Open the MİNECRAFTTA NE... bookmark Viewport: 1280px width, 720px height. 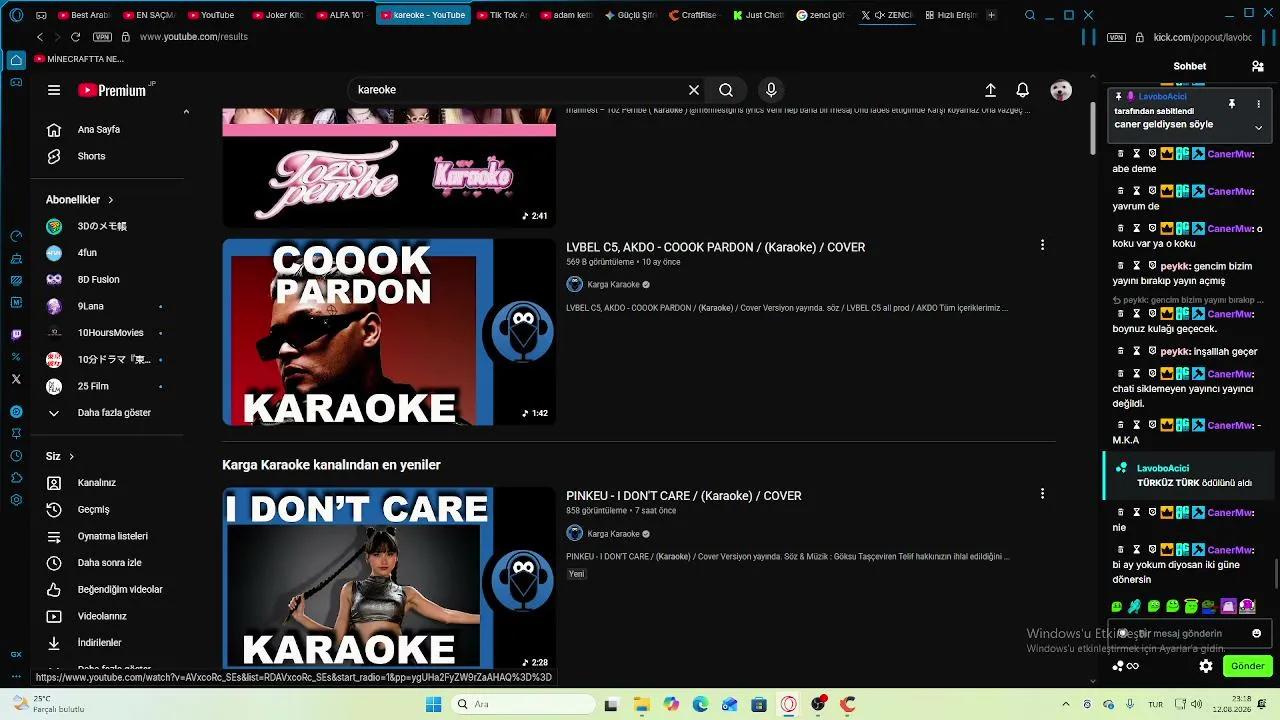pos(80,59)
